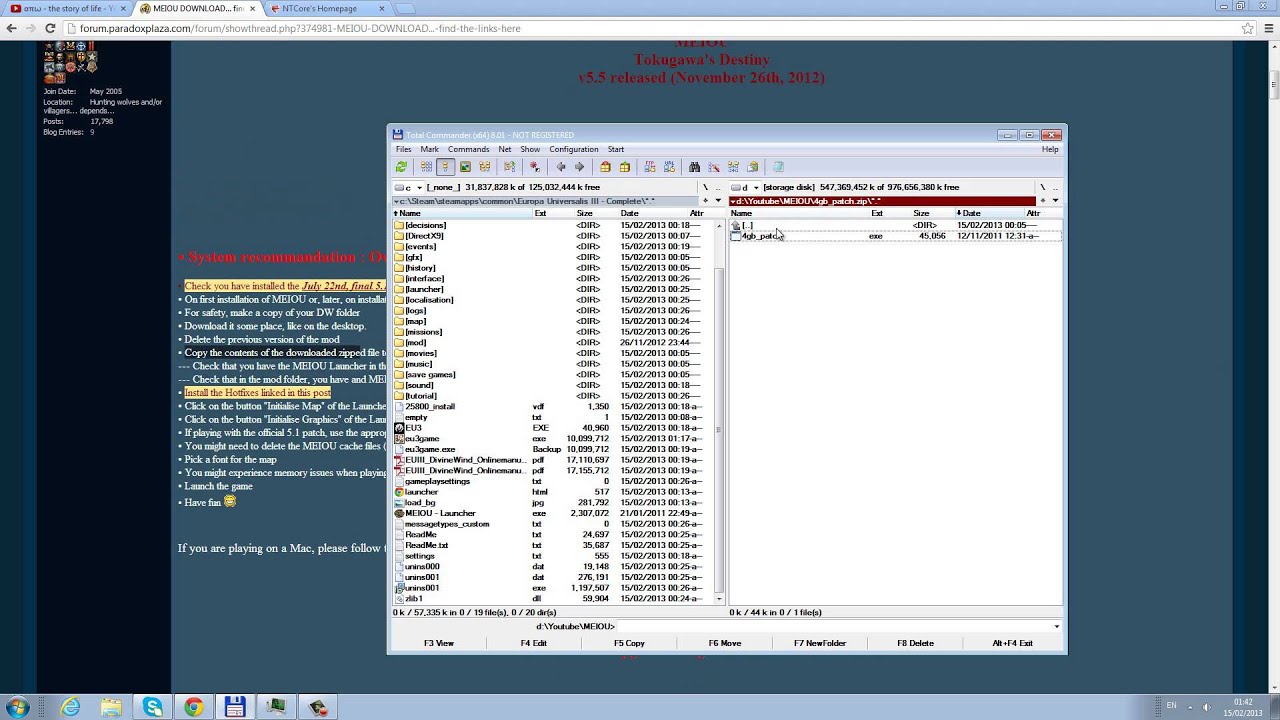Image resolution: width=1280 pixels, height=720 pixels.
Task: Click the F7 NewFolder button
Action: [x=820, y=643]
